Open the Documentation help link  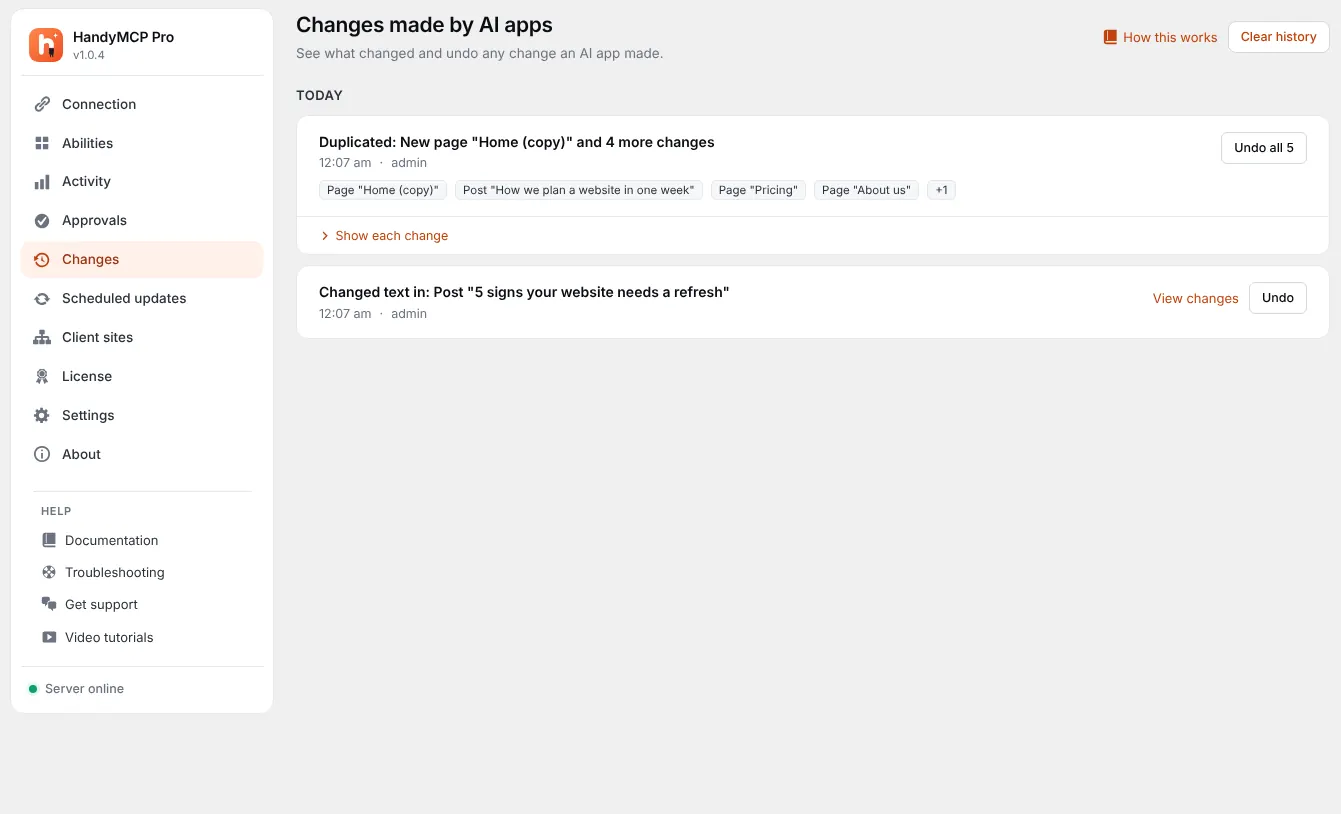[111, 540]
